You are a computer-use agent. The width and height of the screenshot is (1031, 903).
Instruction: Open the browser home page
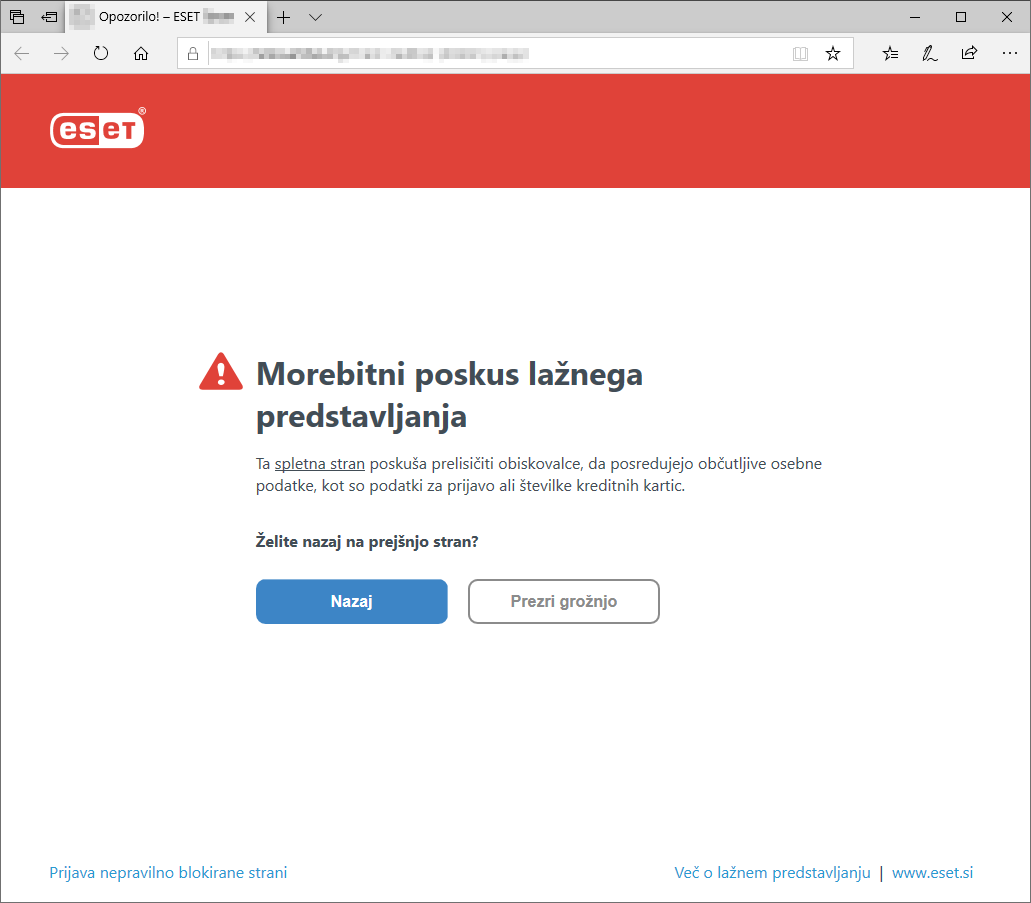(x=141, y=53)
